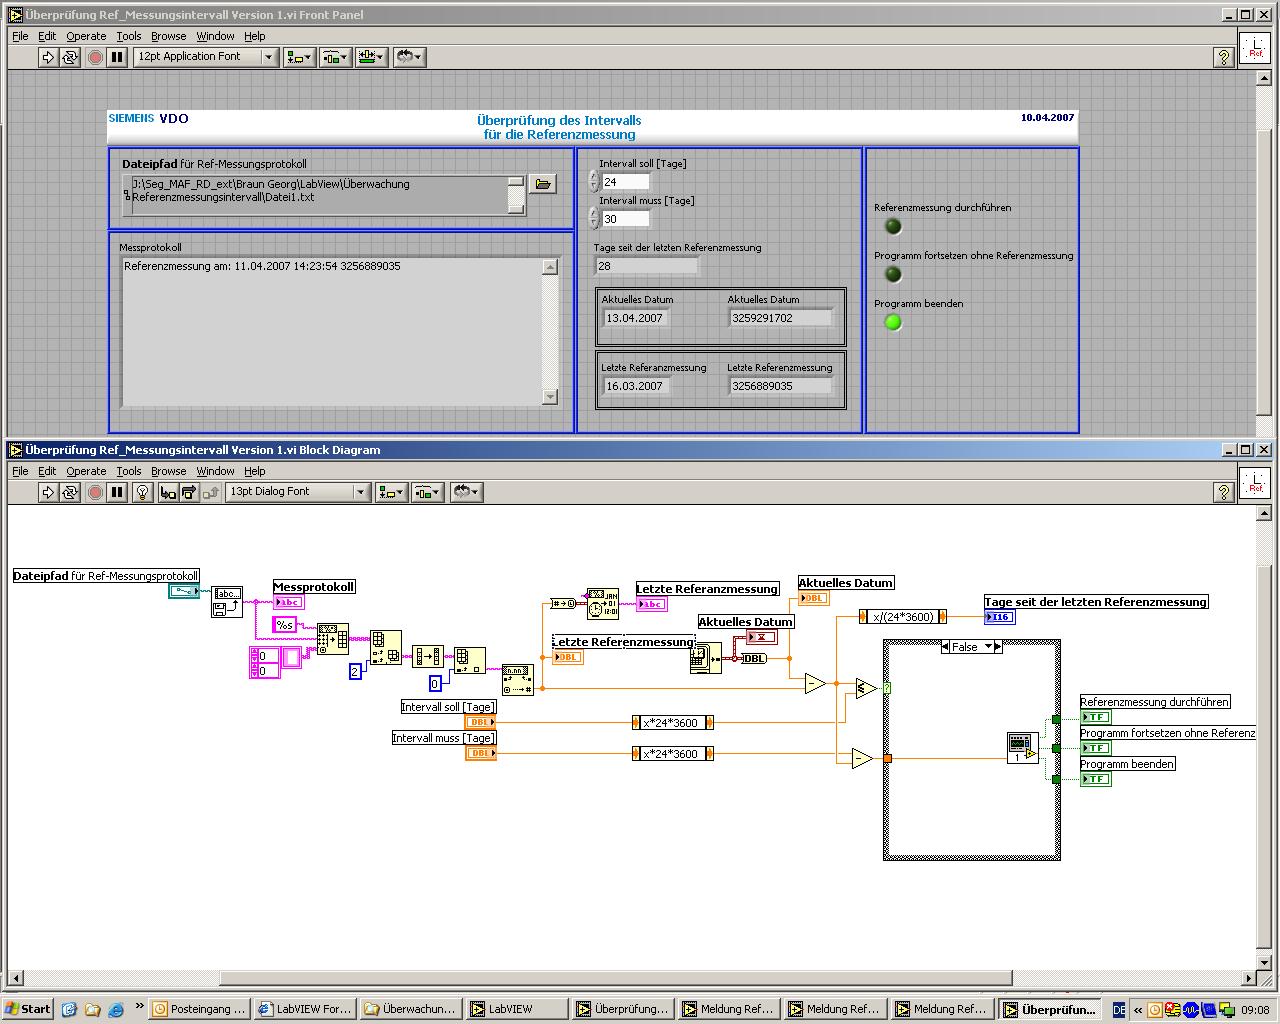Click Run Continuously in Block Diagram toolbar
The image size is (1280, 1024).
pyautogui.click(x=70, y=492)
